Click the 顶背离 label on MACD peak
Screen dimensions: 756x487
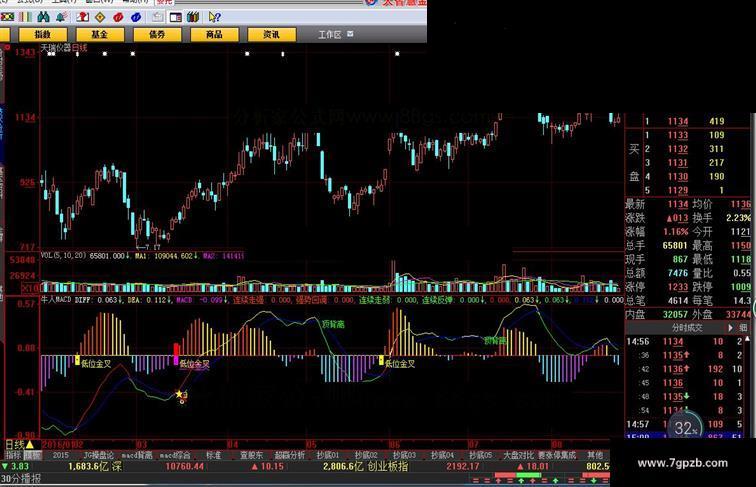(x=333, y=325)
